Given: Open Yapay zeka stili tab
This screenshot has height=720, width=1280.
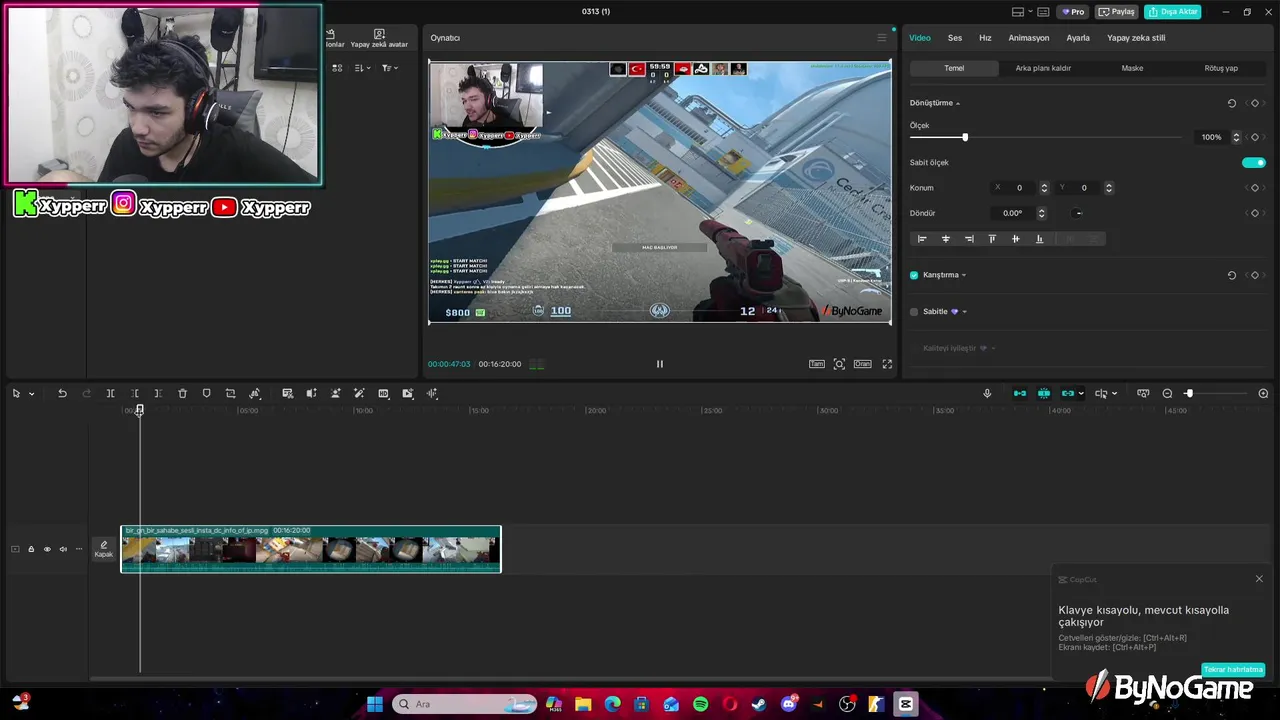Looking at the screenshot, I should (x=1136, y=38).
